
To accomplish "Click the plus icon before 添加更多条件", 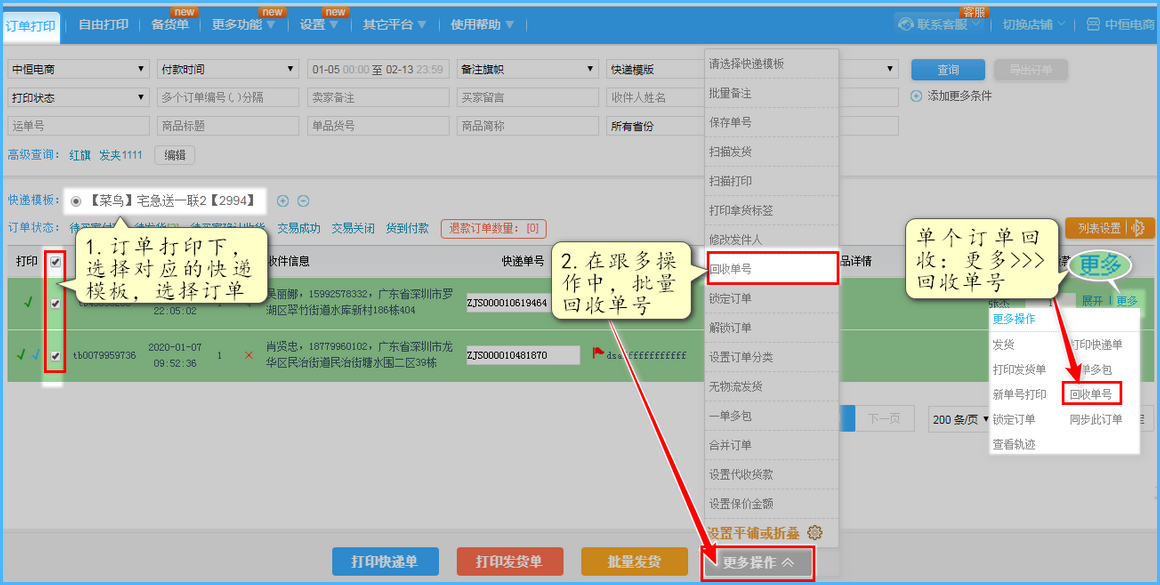I will [917, 96].
